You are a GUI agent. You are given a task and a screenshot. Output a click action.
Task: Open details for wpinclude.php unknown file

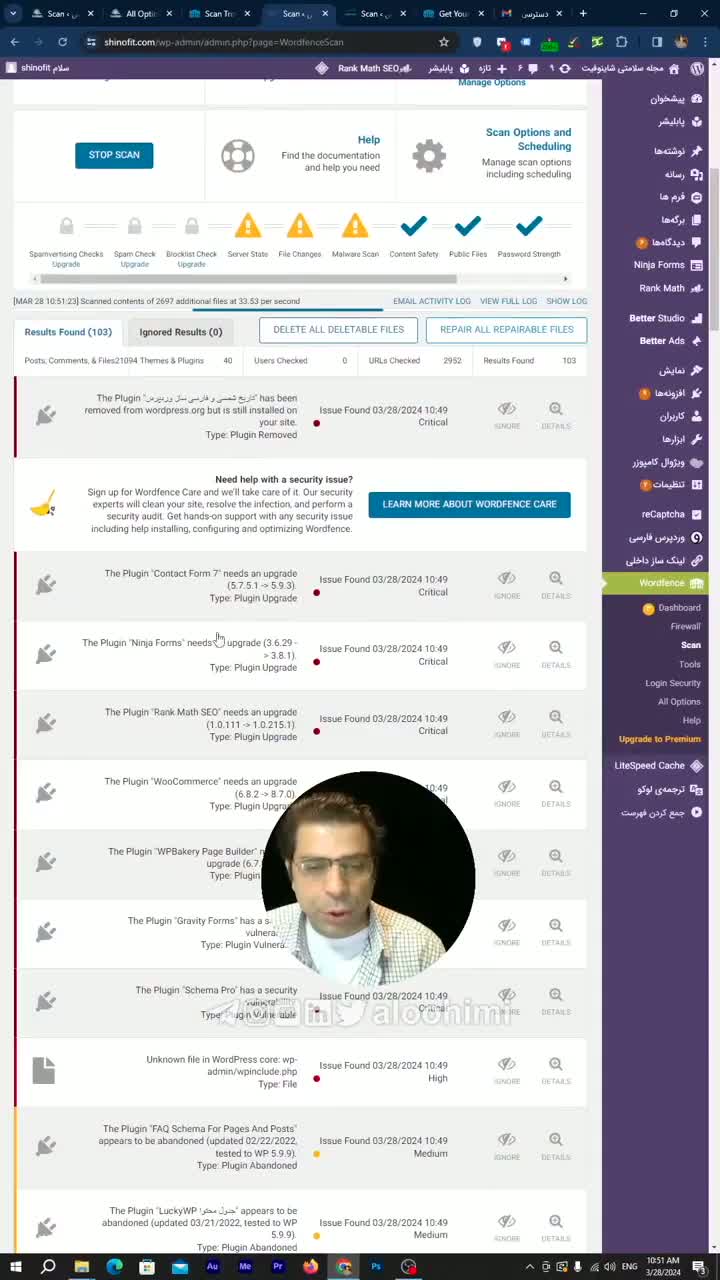click(556, 1070)
